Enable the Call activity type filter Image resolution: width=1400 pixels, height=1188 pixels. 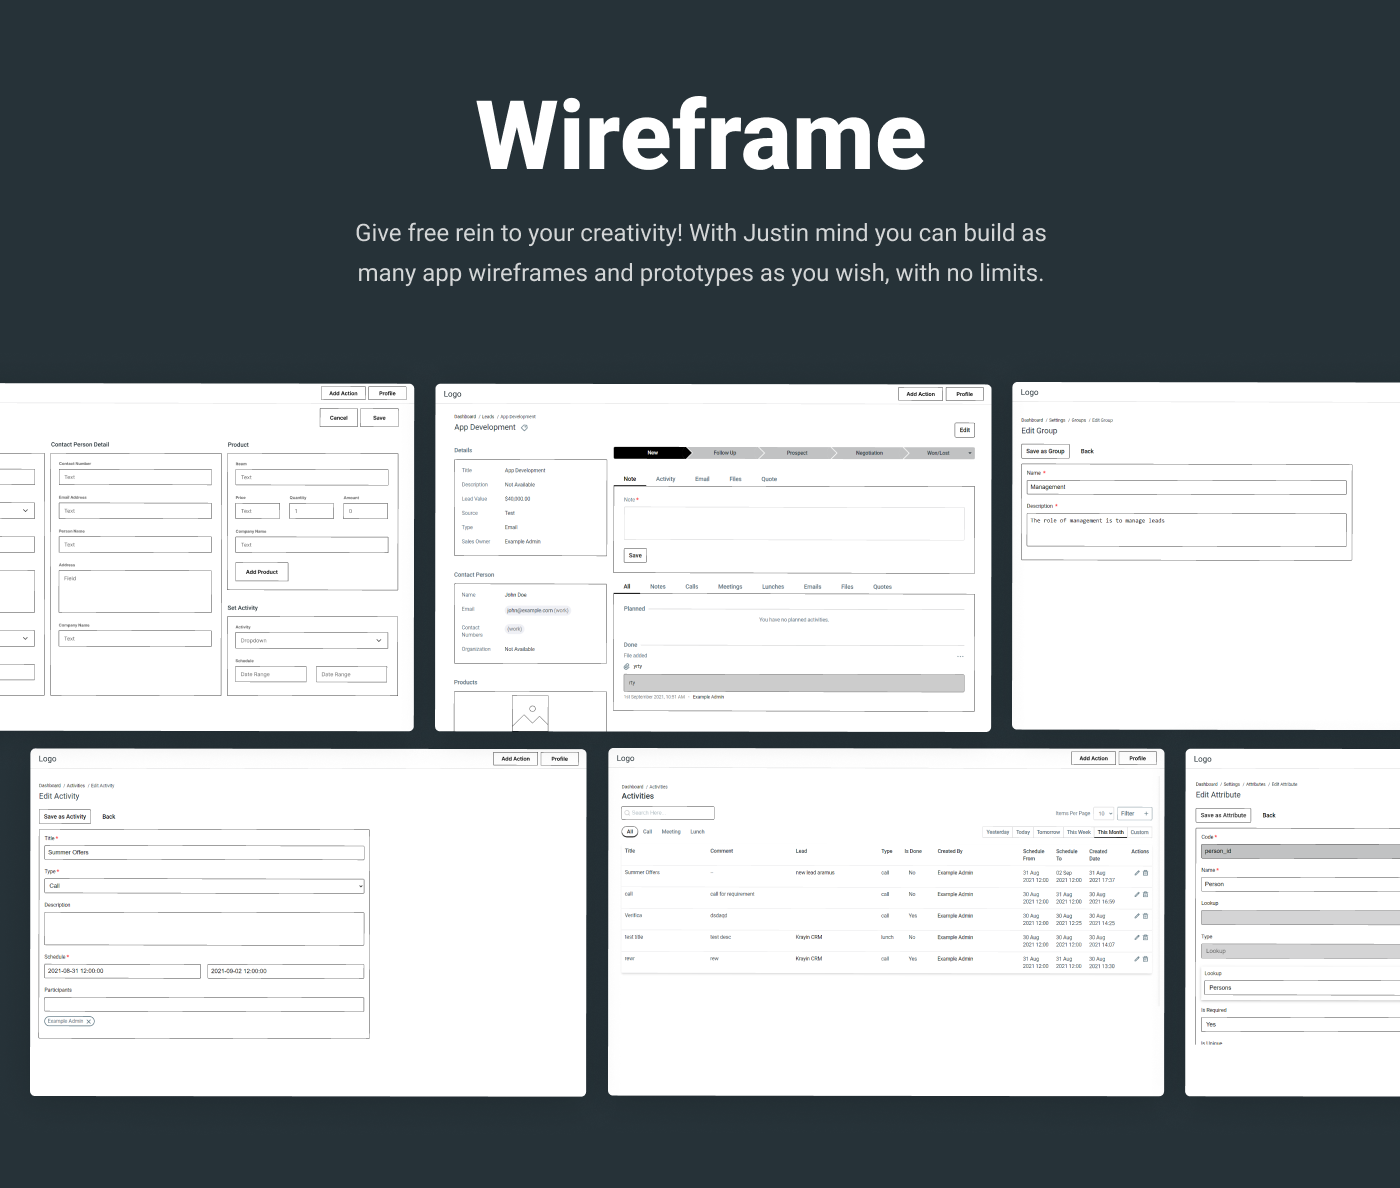[x=647, y=831]
